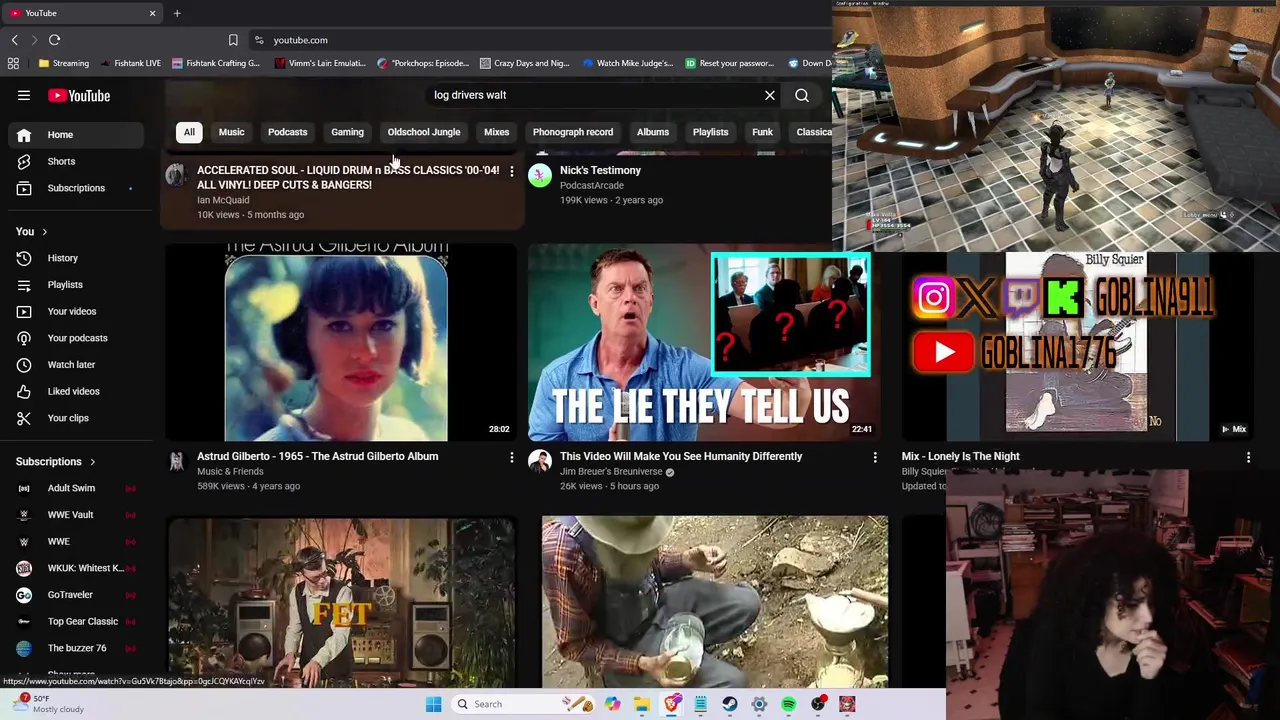Viewport: 1280px width, 720px height.
Task: Open more options for ACCELERATED SOUL video
Action: click(511, 171)
